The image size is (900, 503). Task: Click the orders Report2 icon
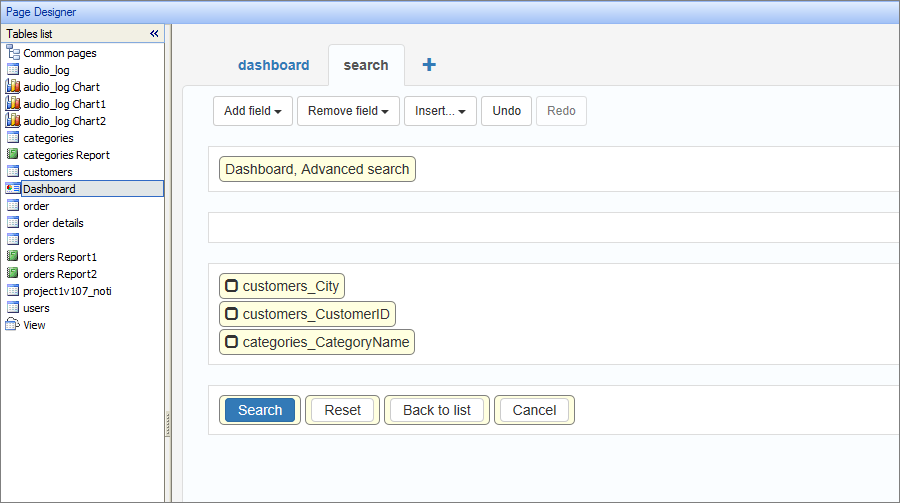13,273
